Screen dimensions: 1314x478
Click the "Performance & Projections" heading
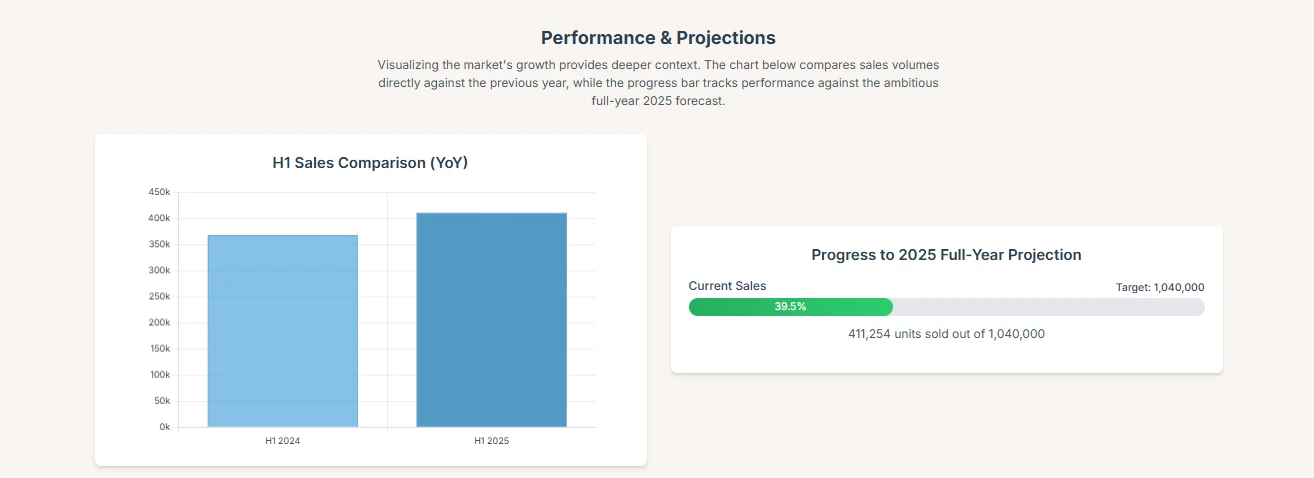click(x=658, y=38)
